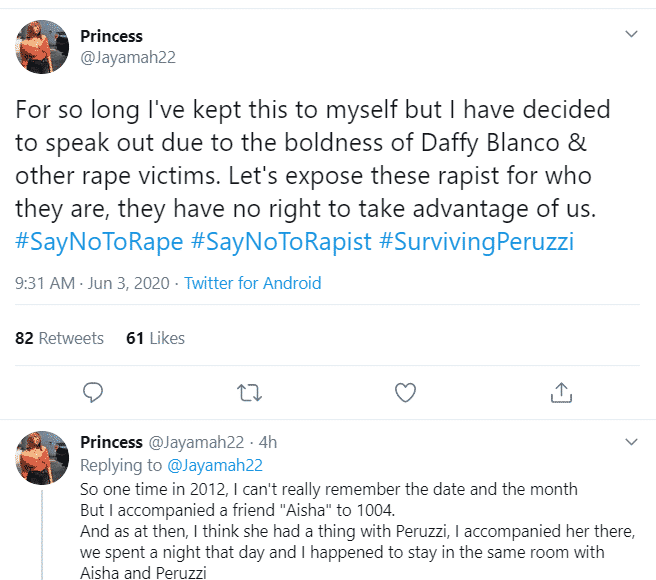Click the main tweet profile picture
The width and height of the screenshot is (656, 580).
43,46
